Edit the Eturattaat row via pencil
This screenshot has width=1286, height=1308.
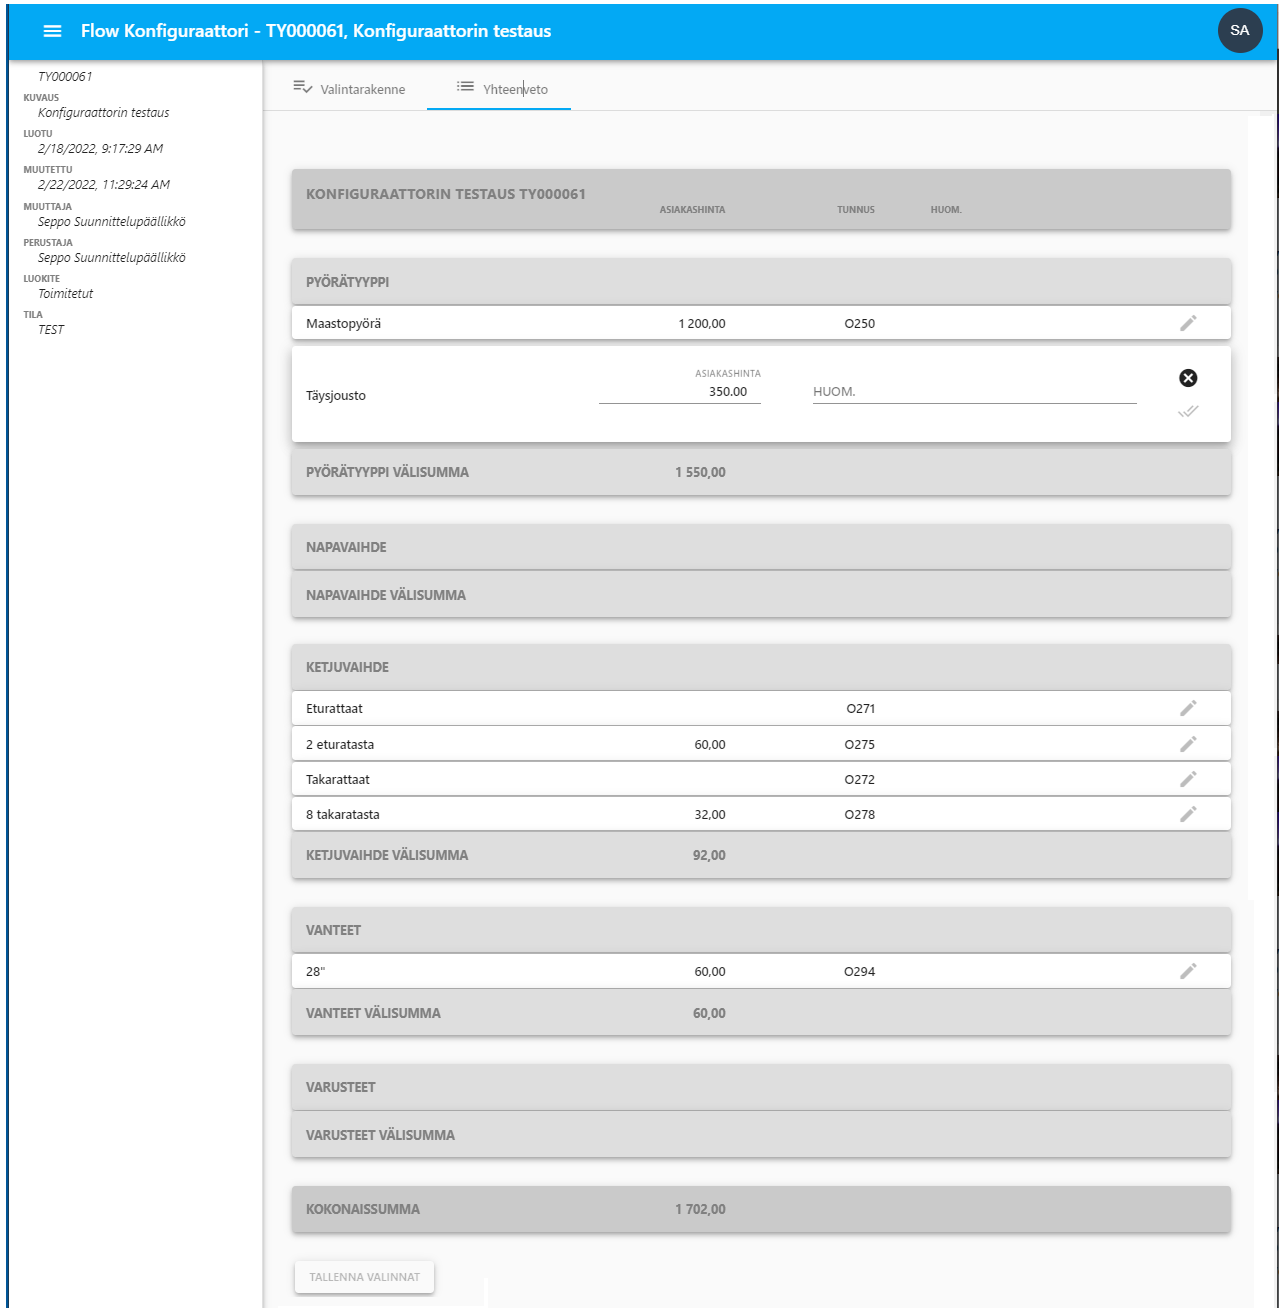(1187, 708)
